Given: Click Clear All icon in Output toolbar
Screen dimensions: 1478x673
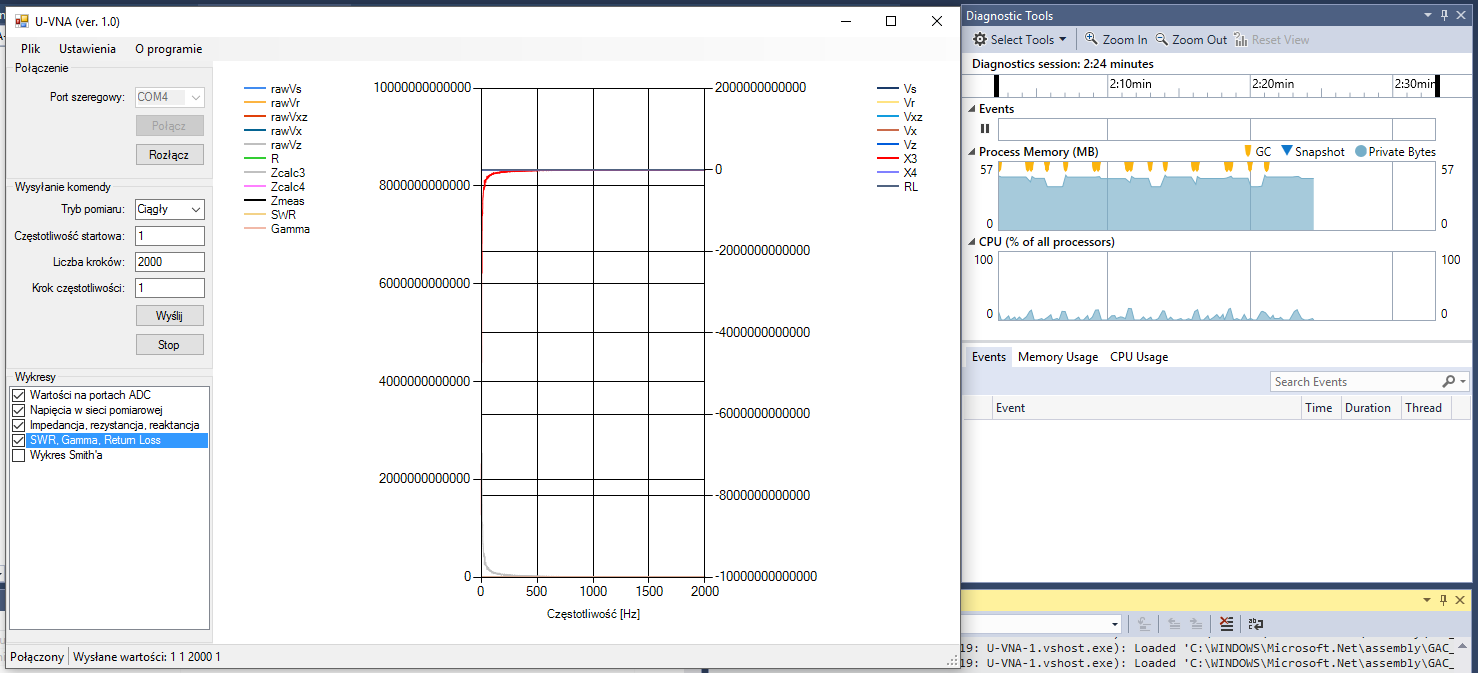Looking at the screenshot, I should coord(1227,624).
